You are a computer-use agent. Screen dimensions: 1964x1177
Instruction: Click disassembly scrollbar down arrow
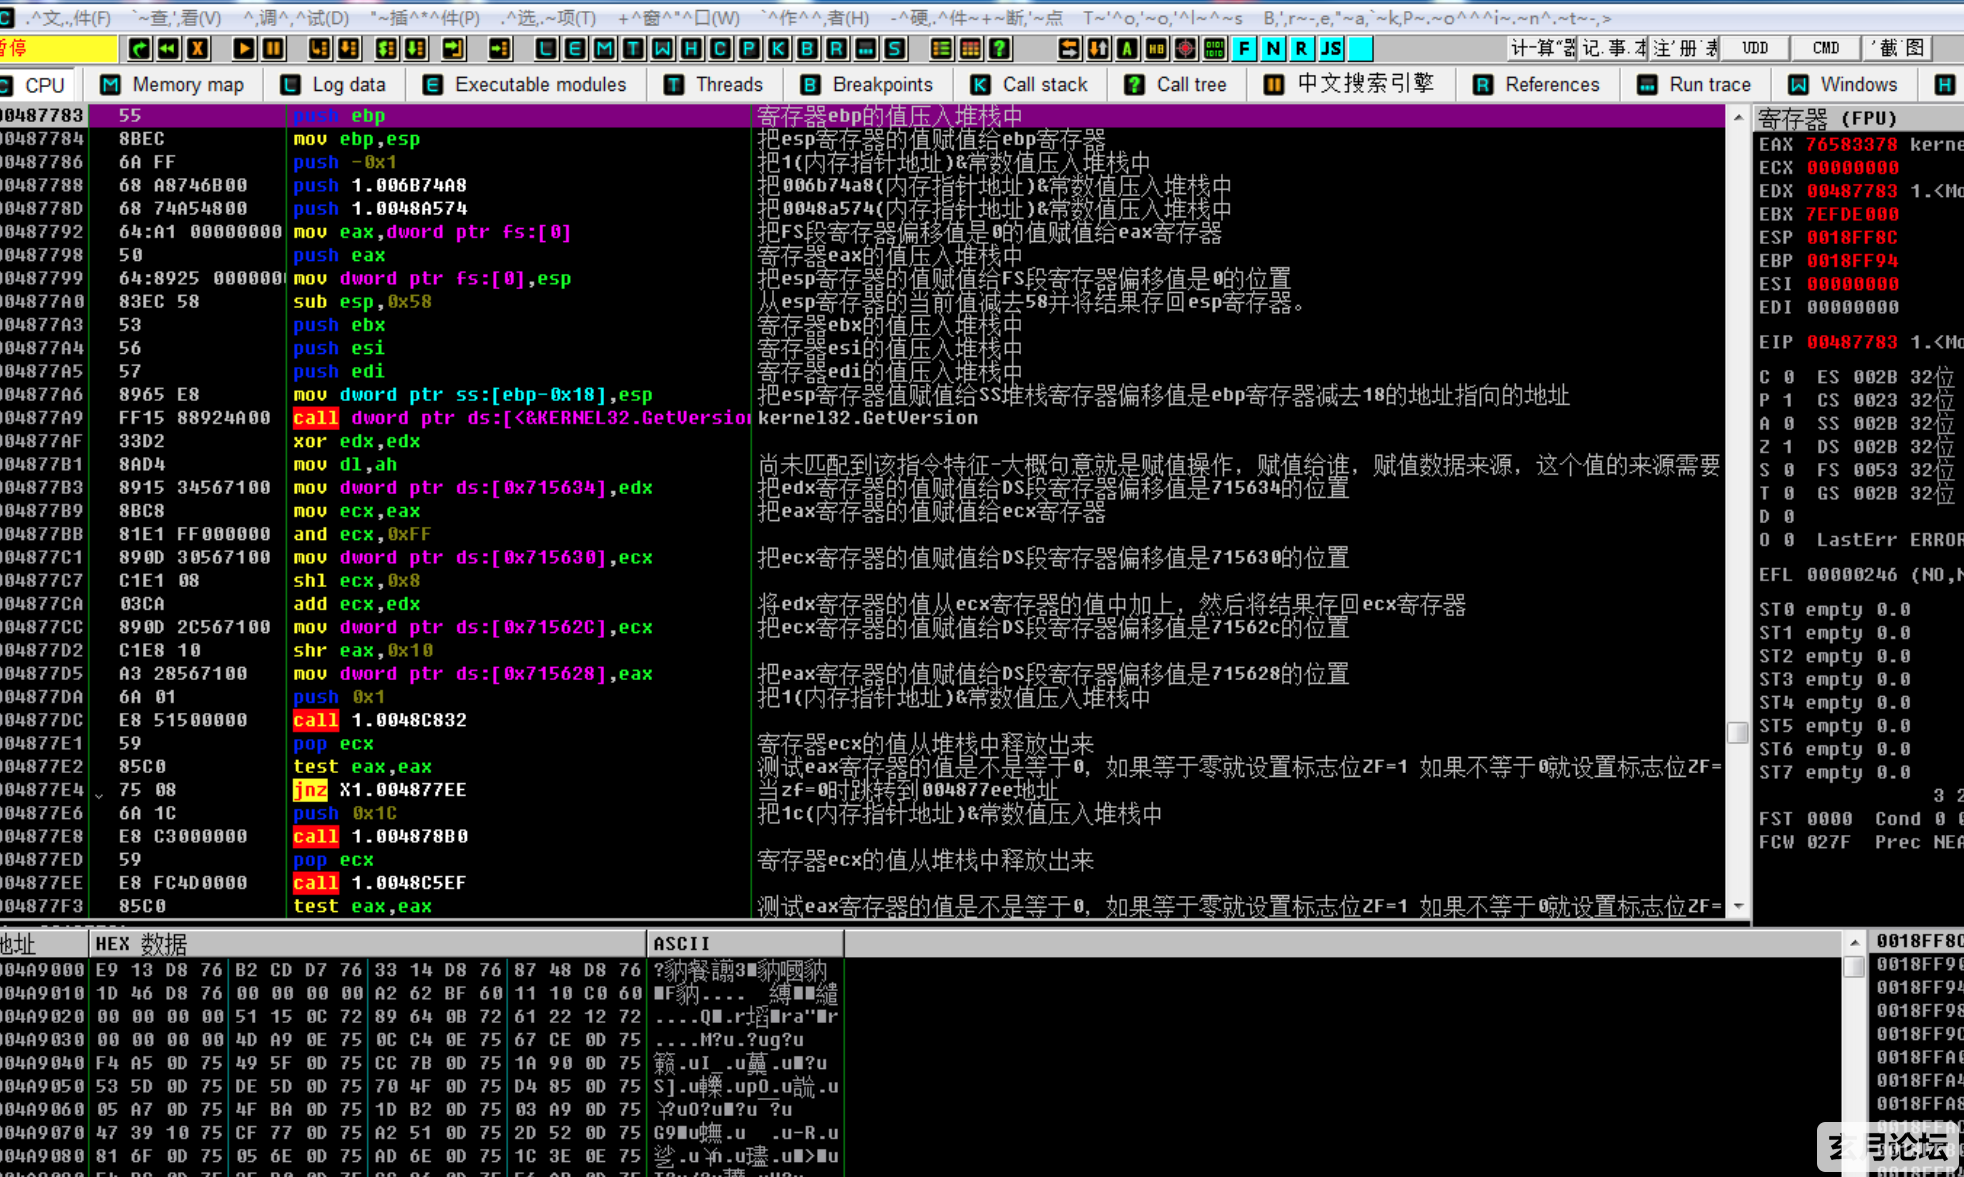pos(1738,907)
